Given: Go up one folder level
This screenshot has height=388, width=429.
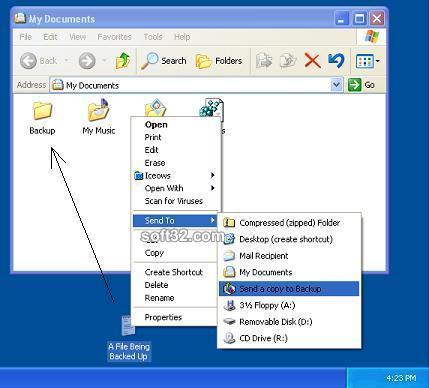Looking at the screenshot, I should [x=123, y=61].
